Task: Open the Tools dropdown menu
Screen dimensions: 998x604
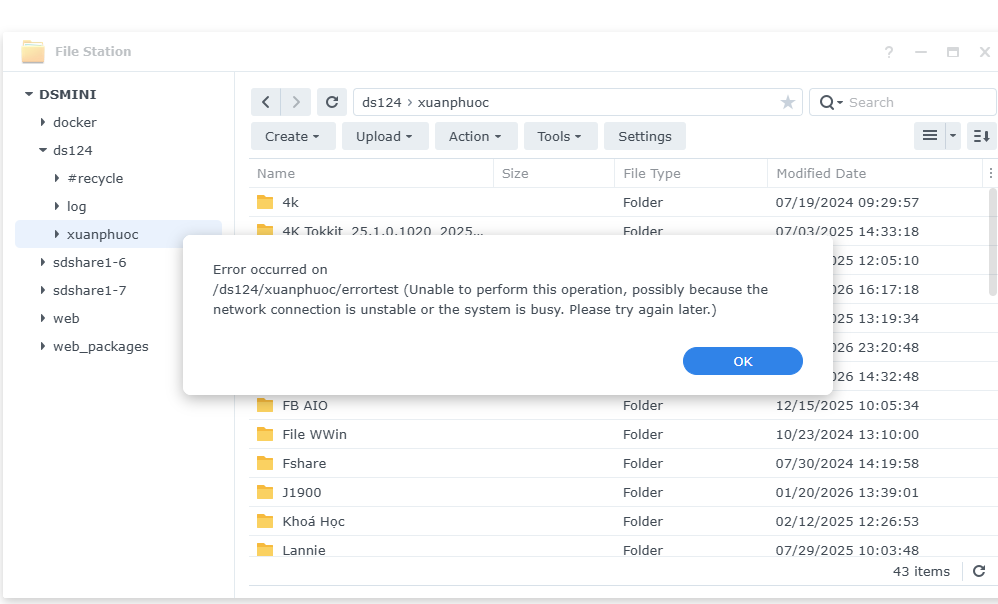Action: [x=560, y=136]
